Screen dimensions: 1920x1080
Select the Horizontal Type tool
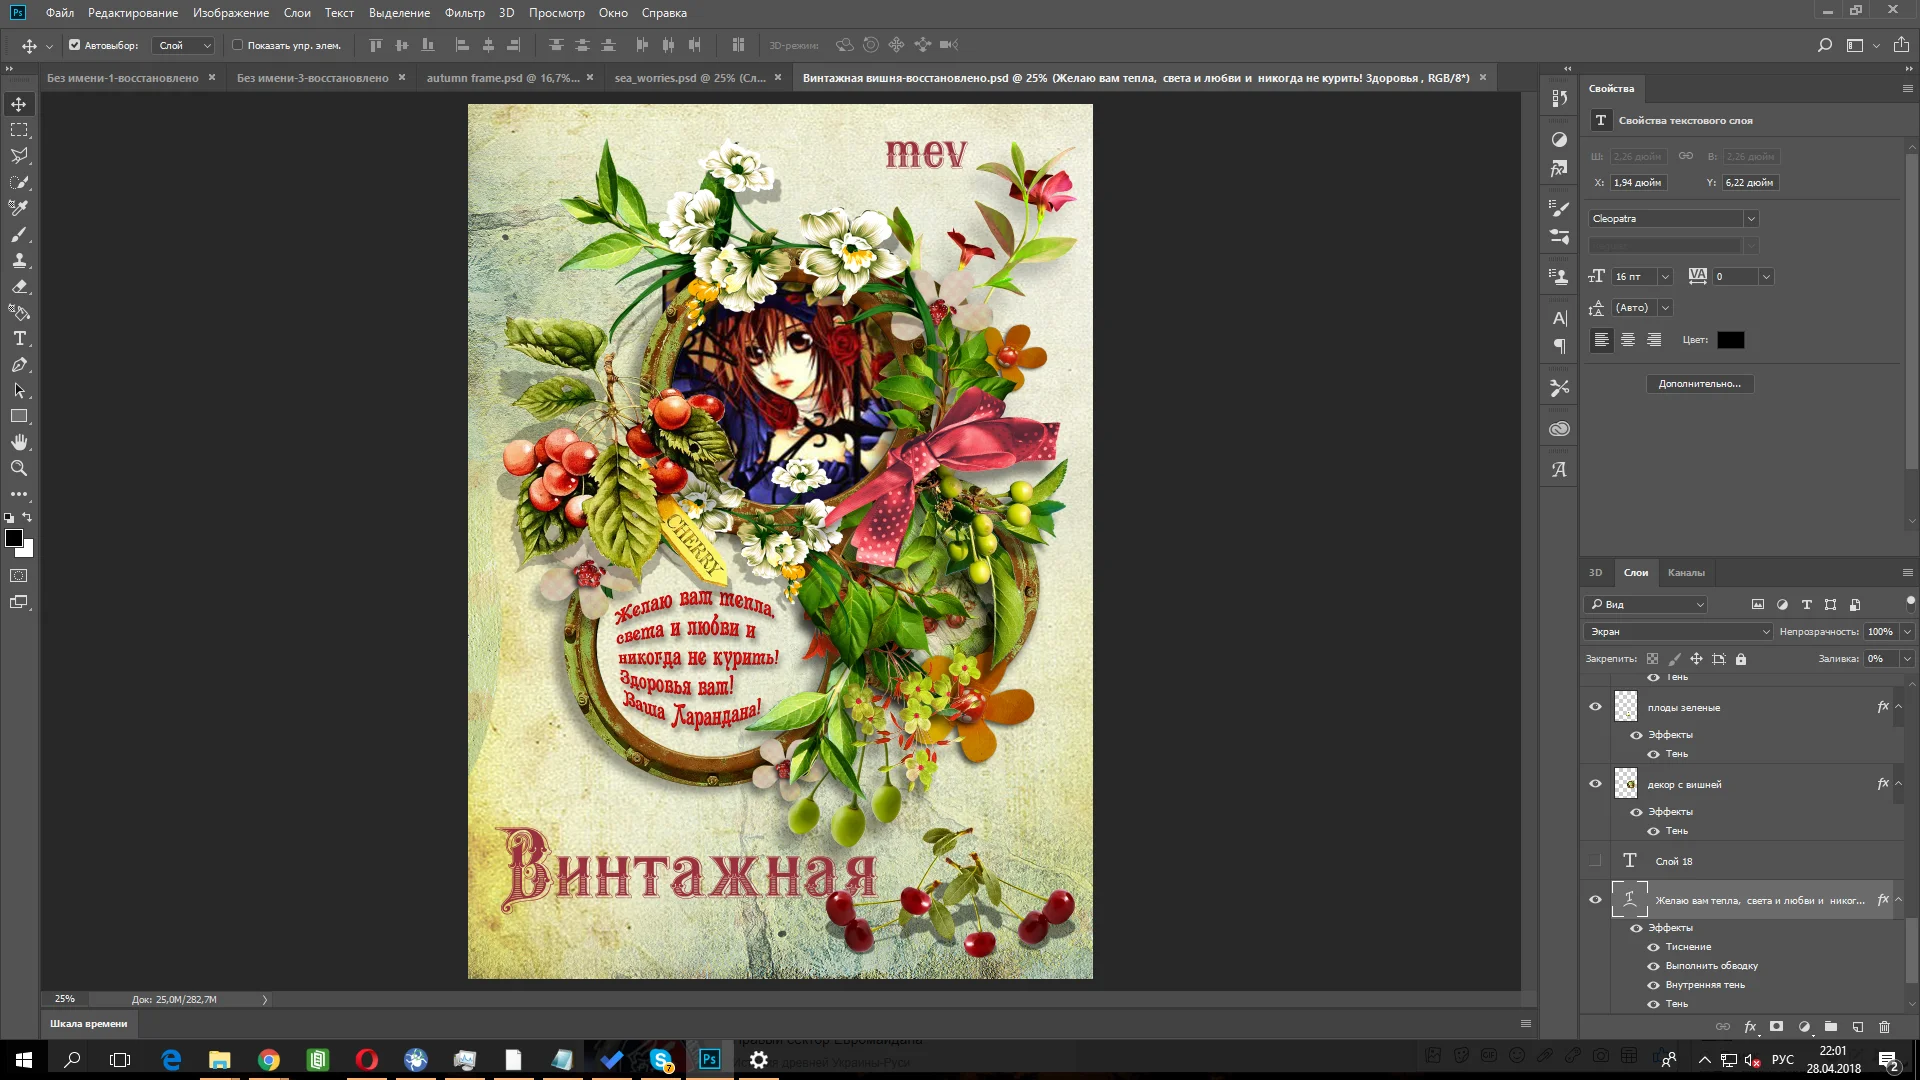click(19, 339)
